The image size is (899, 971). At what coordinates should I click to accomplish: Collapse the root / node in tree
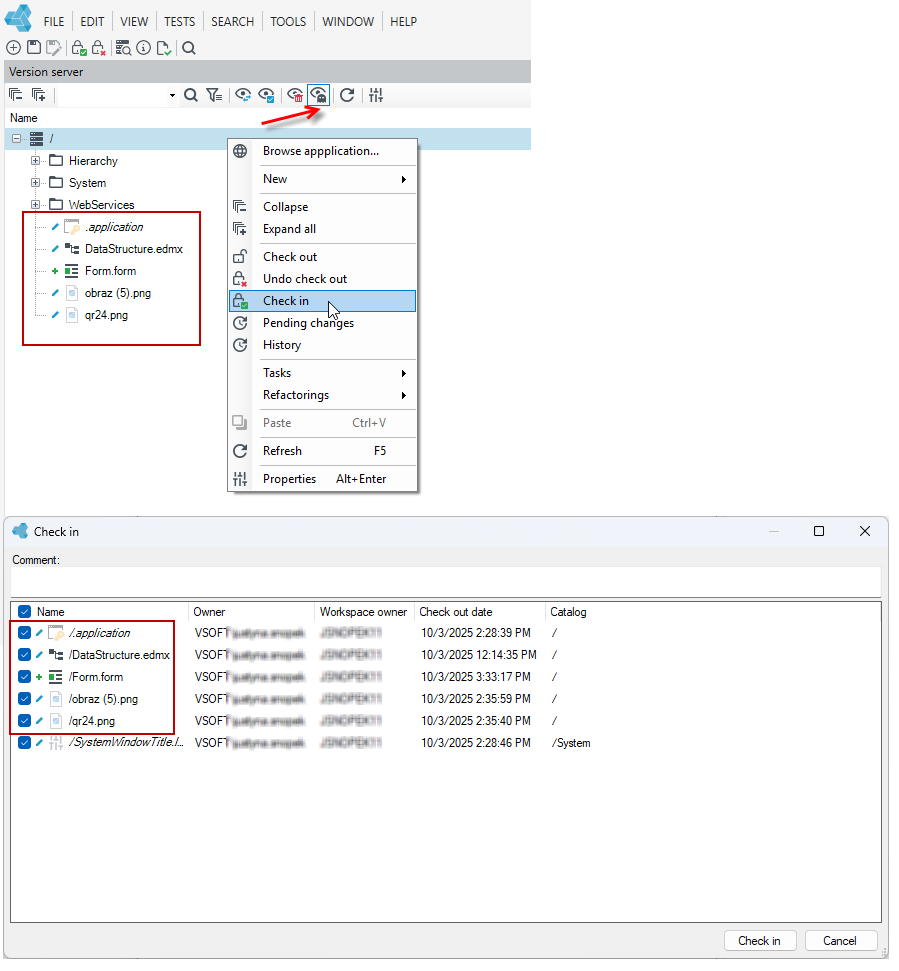17,139
